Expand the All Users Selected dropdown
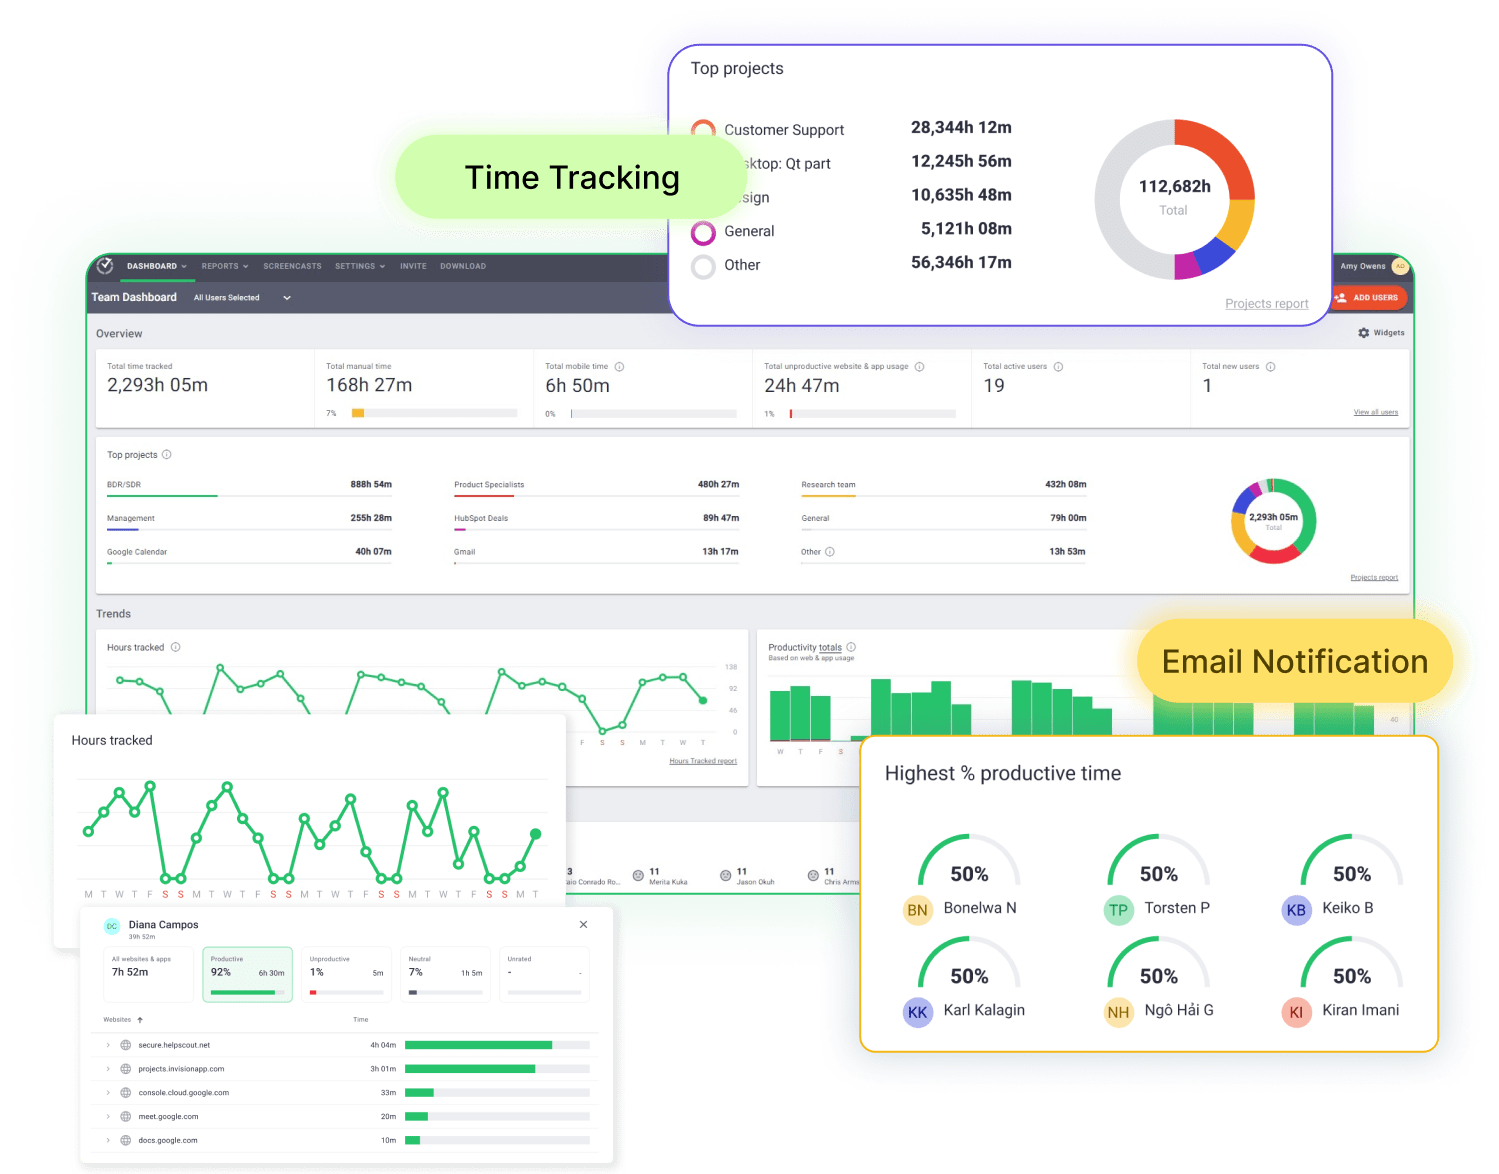This screenshot has height=1174, width=1499. (x=242, y=298)
